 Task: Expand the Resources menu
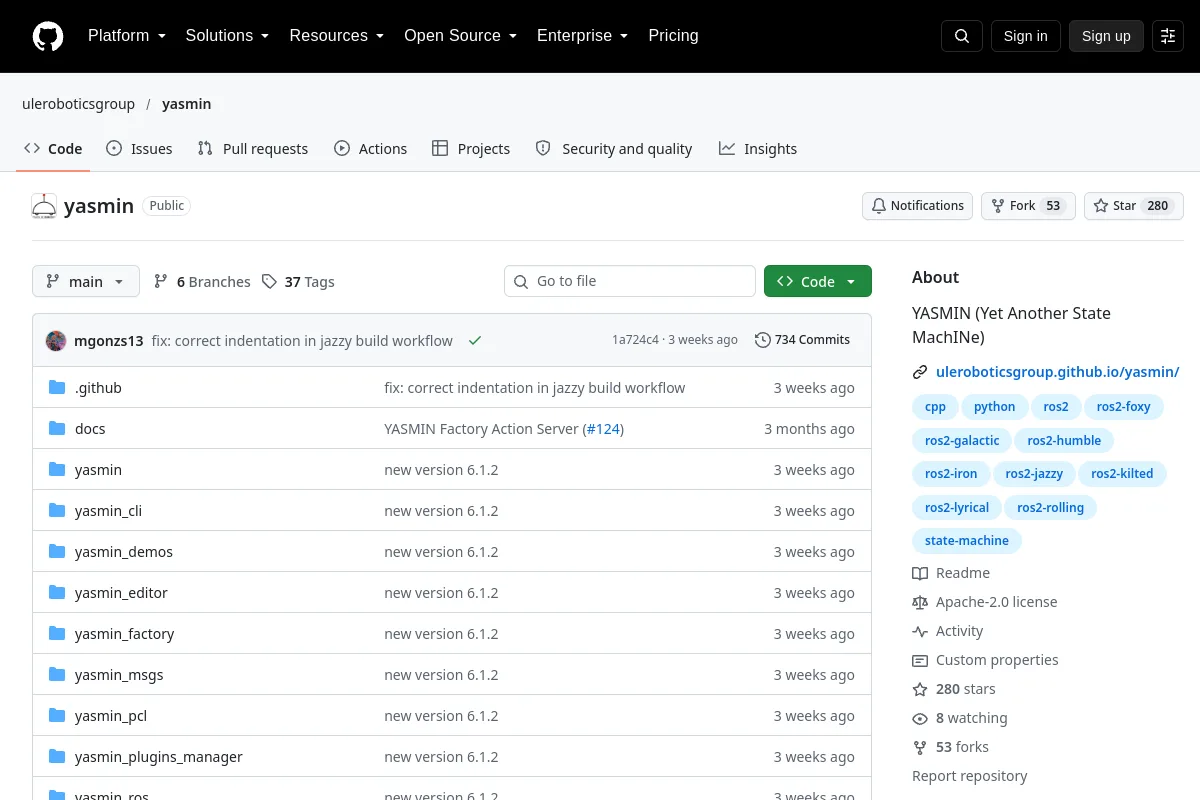pos(337,36)
